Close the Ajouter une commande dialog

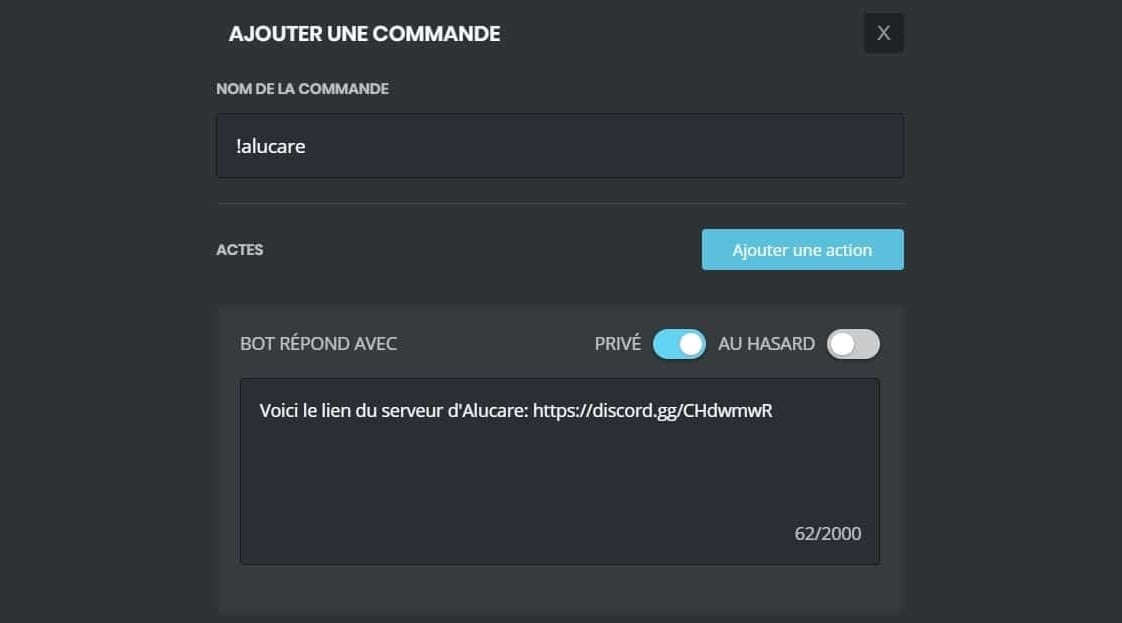pyautogui.click(x=883, y=32)
